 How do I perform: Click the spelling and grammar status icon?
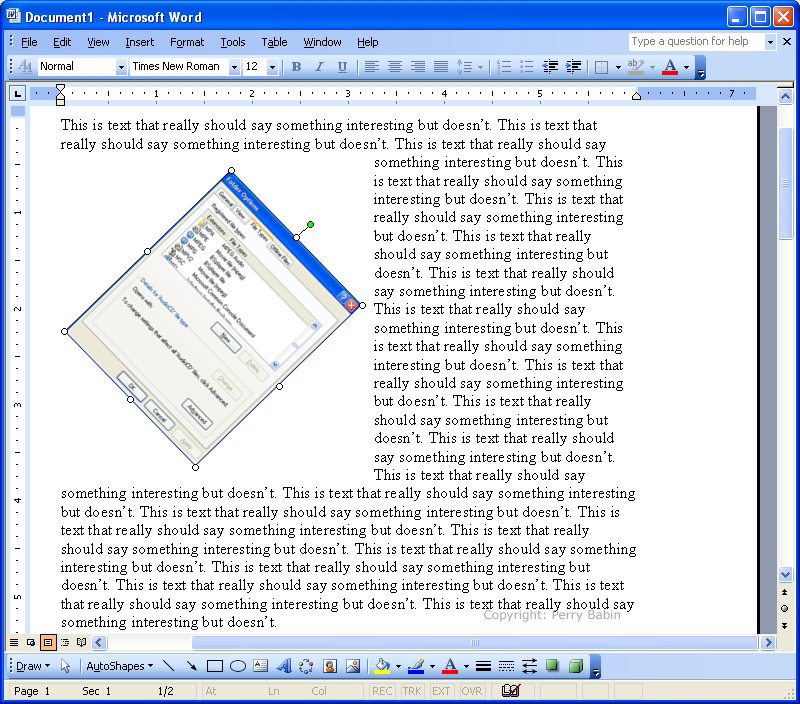511,691
